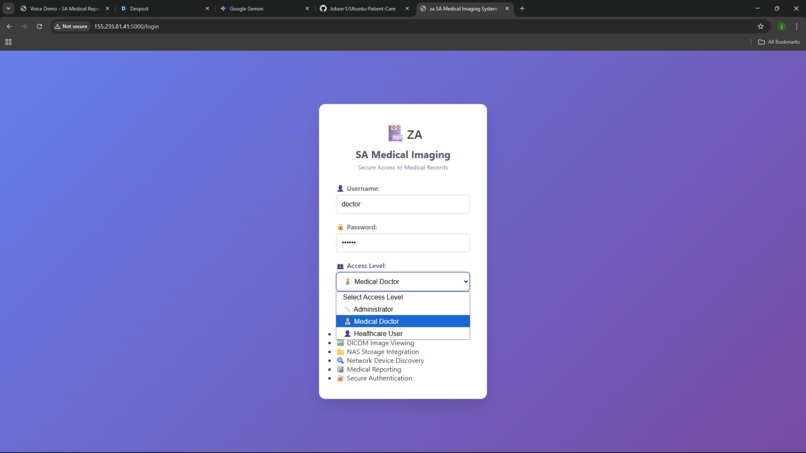
Task: Restore down the browser window
Action: pos(777,9)
